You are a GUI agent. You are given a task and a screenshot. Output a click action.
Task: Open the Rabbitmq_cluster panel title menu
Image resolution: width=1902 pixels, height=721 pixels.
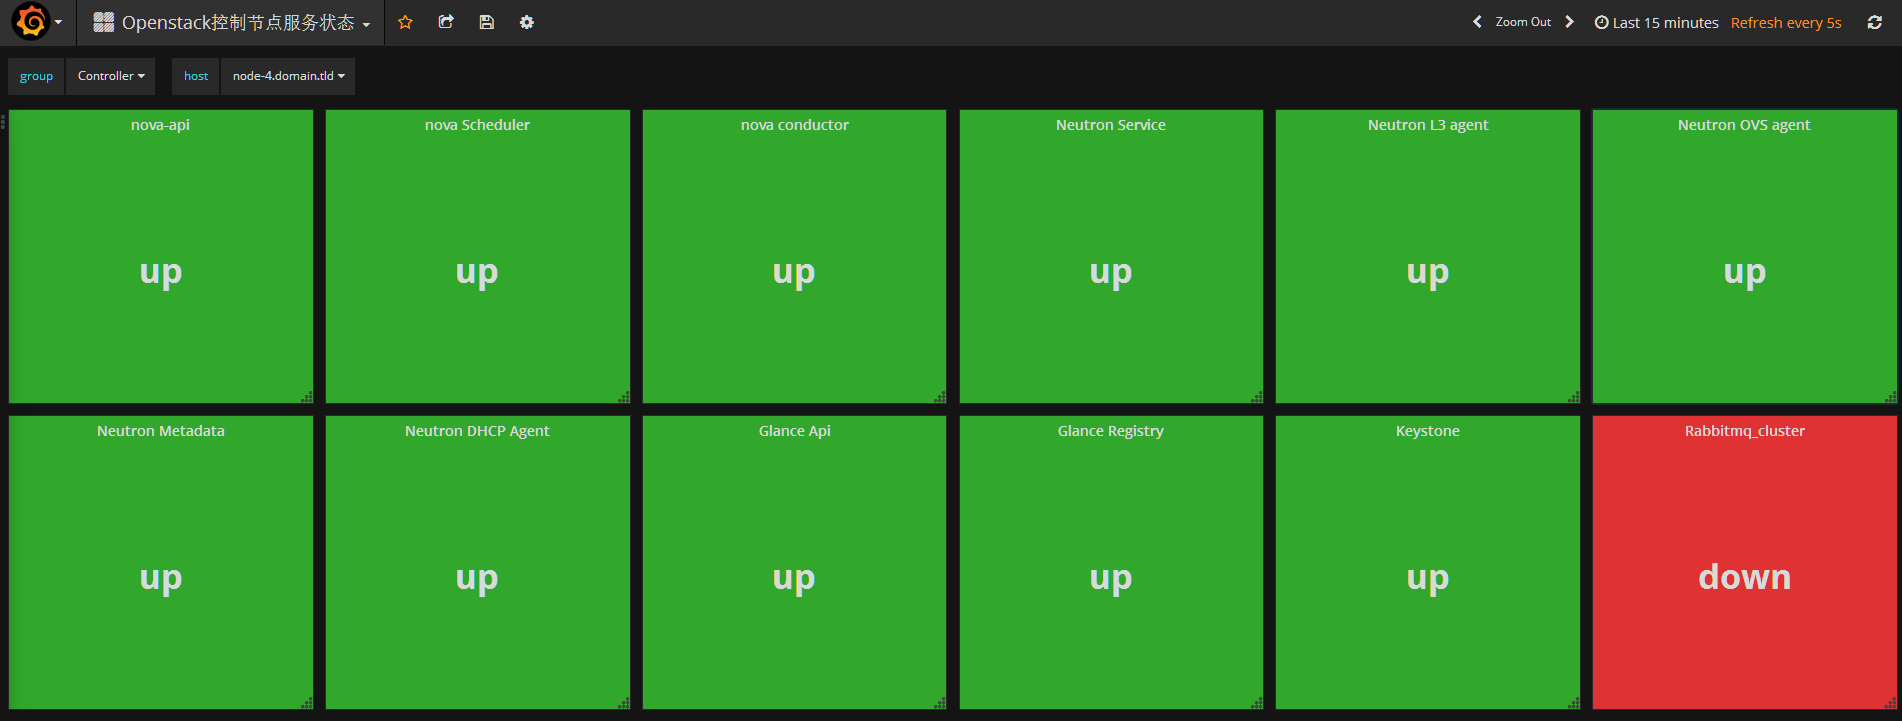1744,431
